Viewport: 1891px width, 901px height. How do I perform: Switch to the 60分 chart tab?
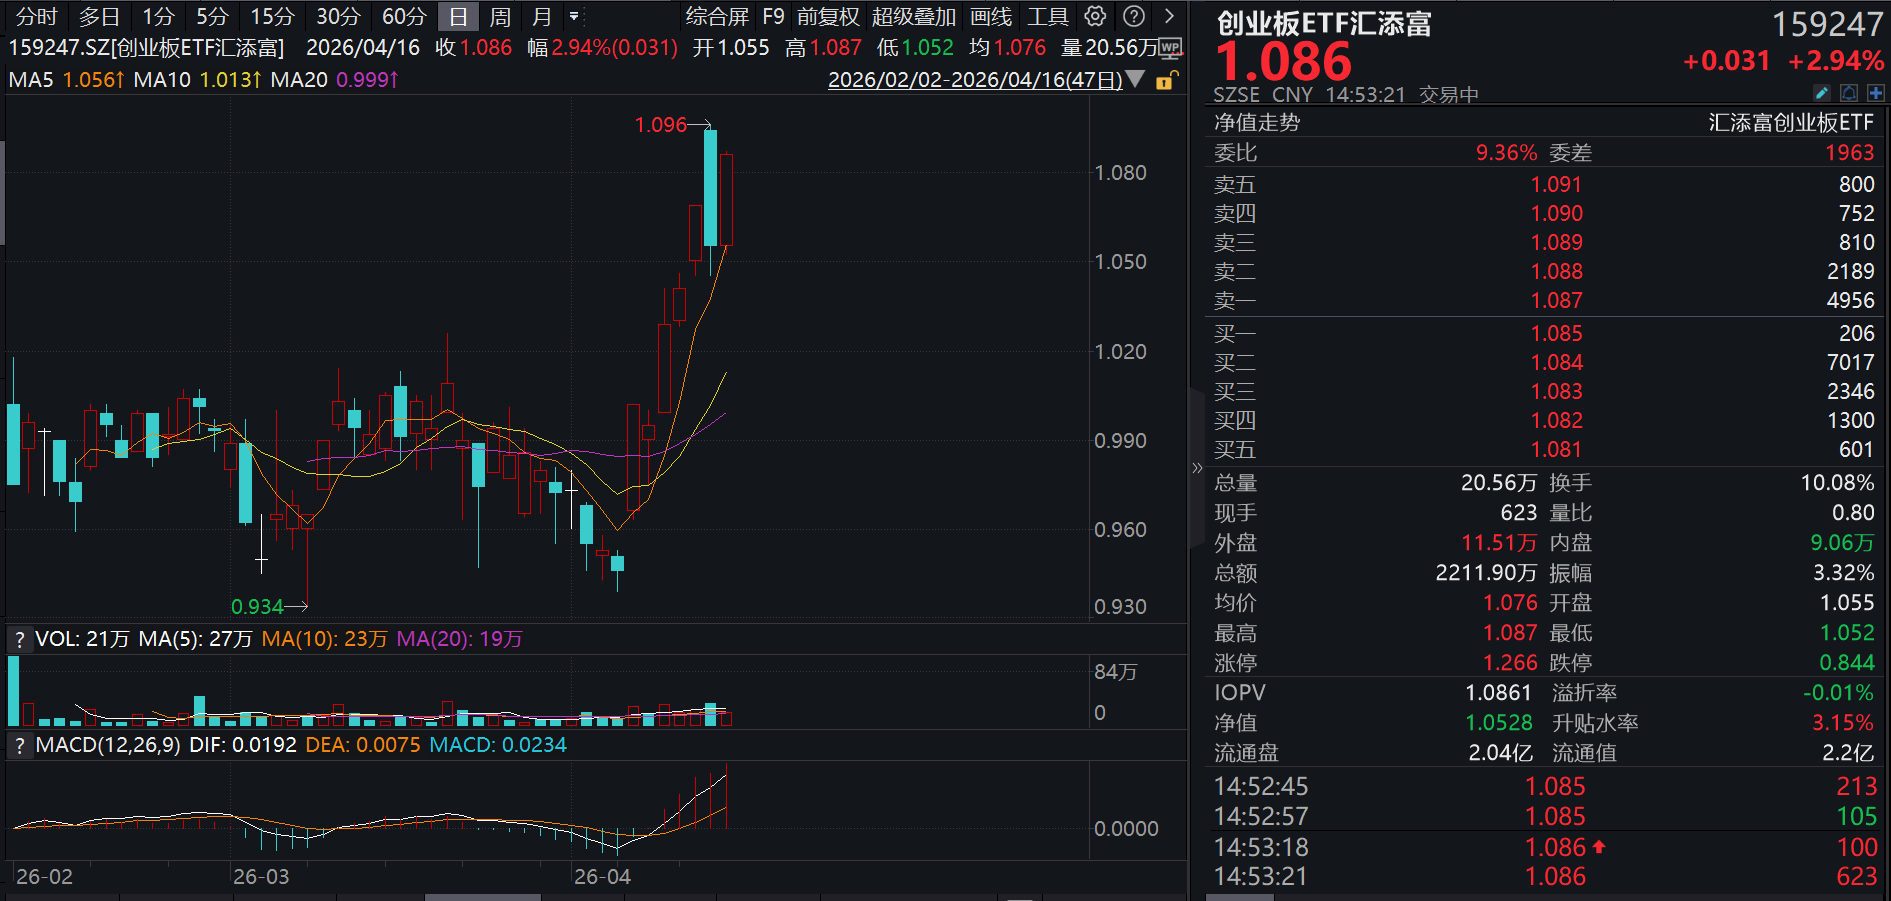pyautogui.click(x=404, y=17)
